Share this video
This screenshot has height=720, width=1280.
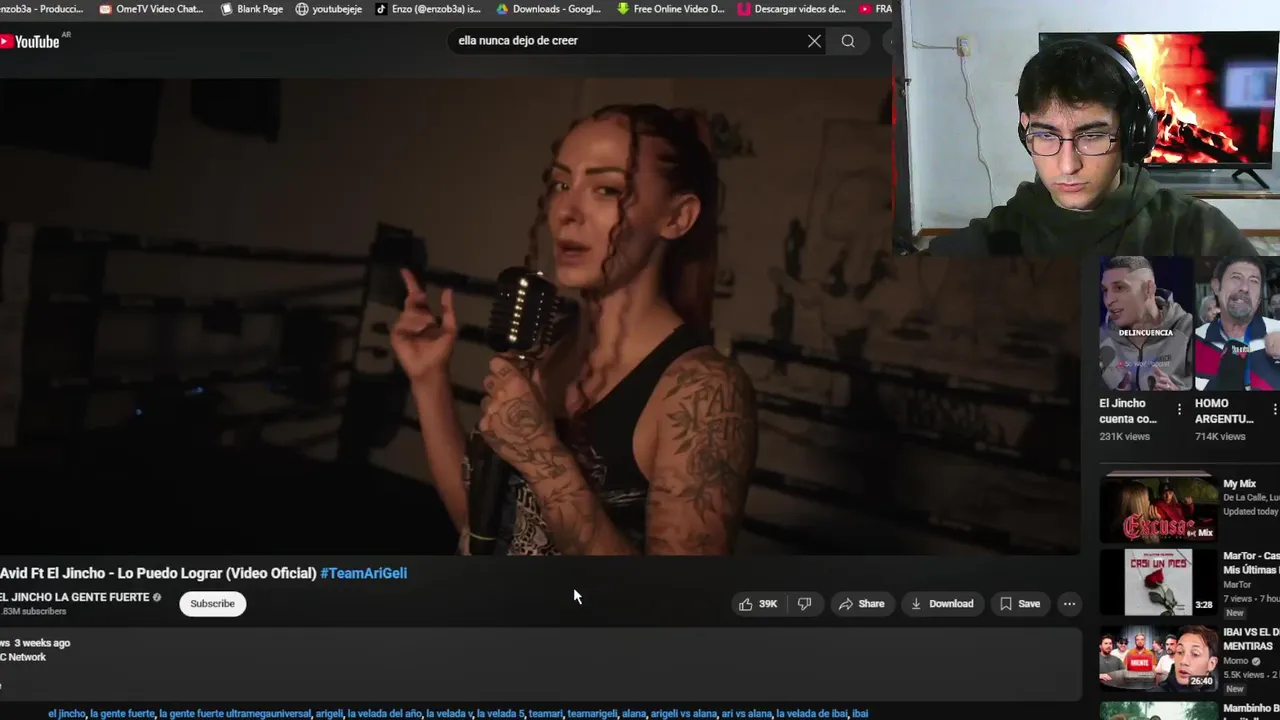(861, 604)
